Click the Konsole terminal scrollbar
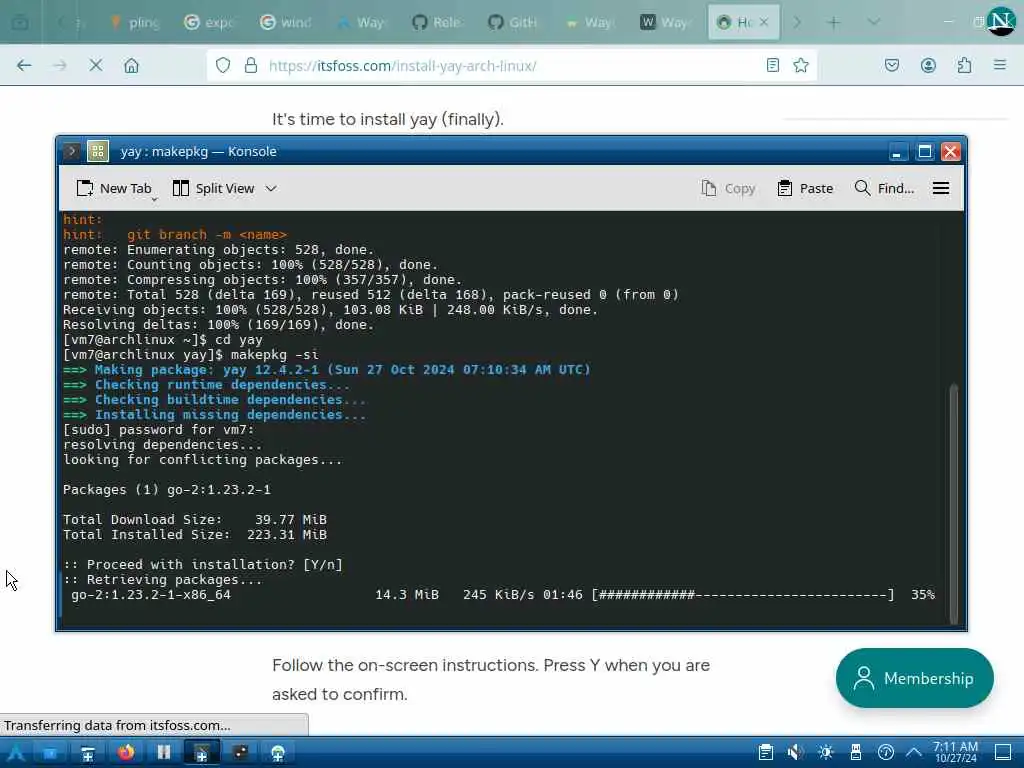 953,504
